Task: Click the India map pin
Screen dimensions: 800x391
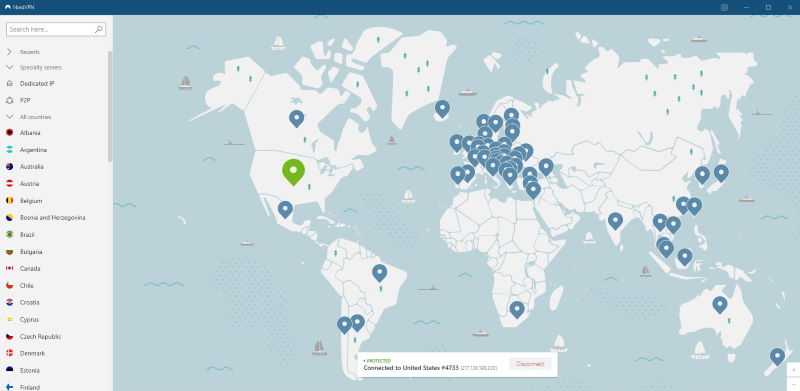Action: click(x=615, y=221)
